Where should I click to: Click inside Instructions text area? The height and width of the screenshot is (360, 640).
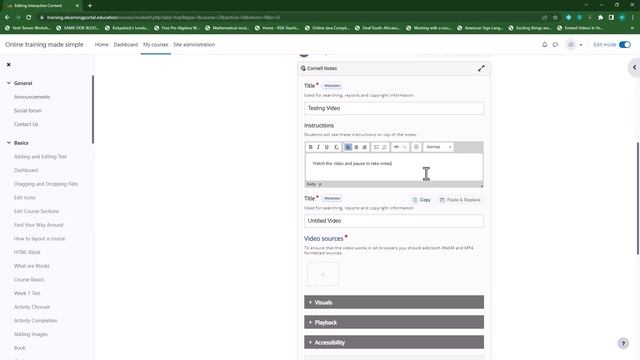pos(394,167)
